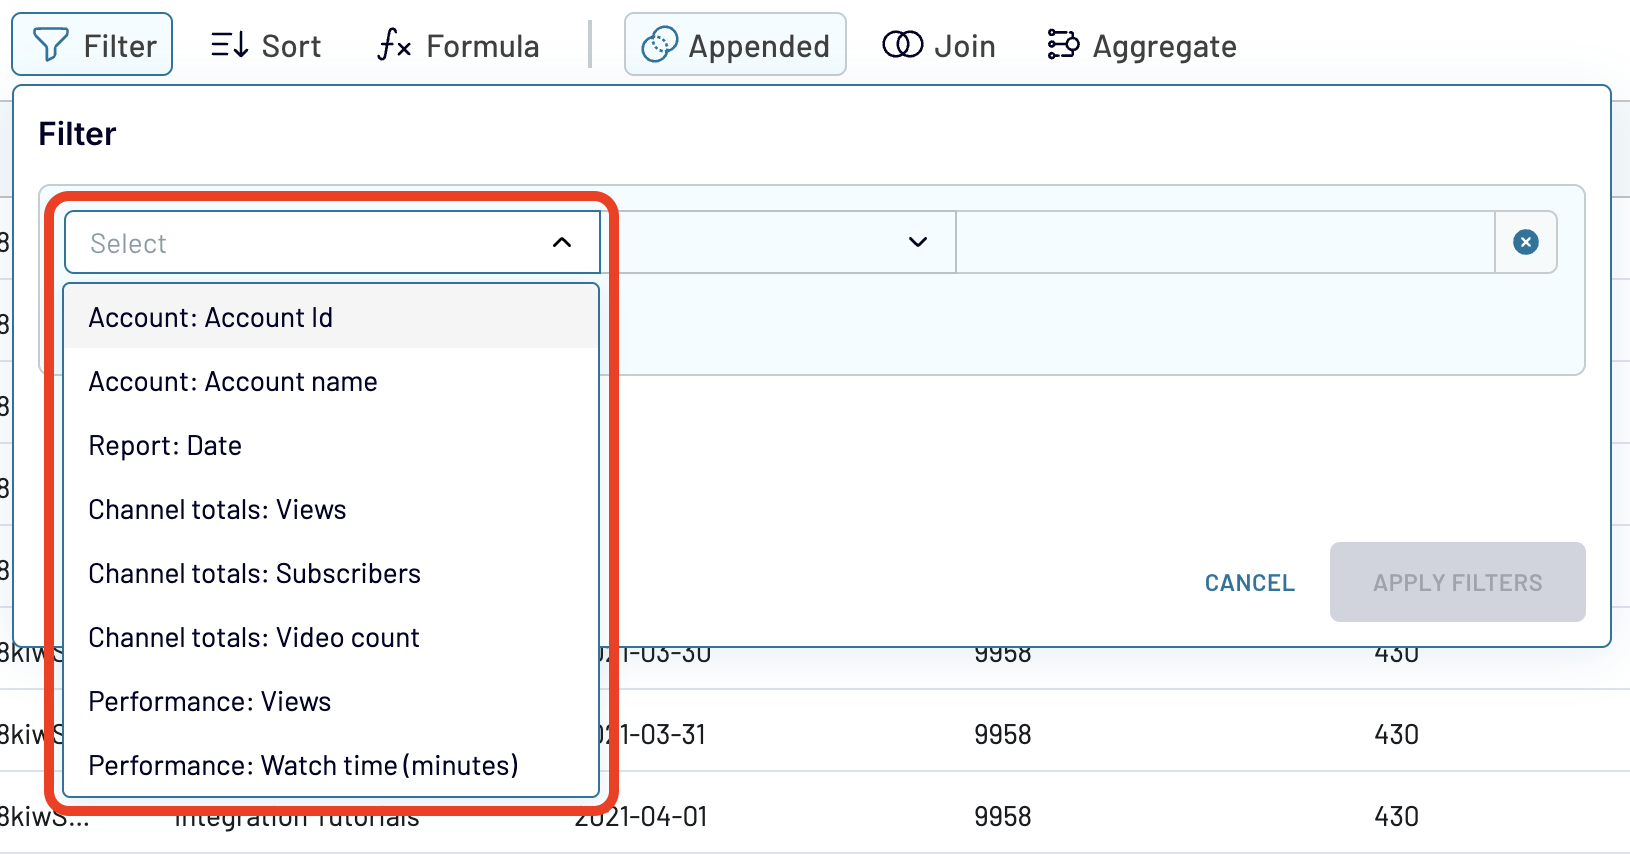
Task: Select 'Performance: Views' option
Action: tap(209, 702)
